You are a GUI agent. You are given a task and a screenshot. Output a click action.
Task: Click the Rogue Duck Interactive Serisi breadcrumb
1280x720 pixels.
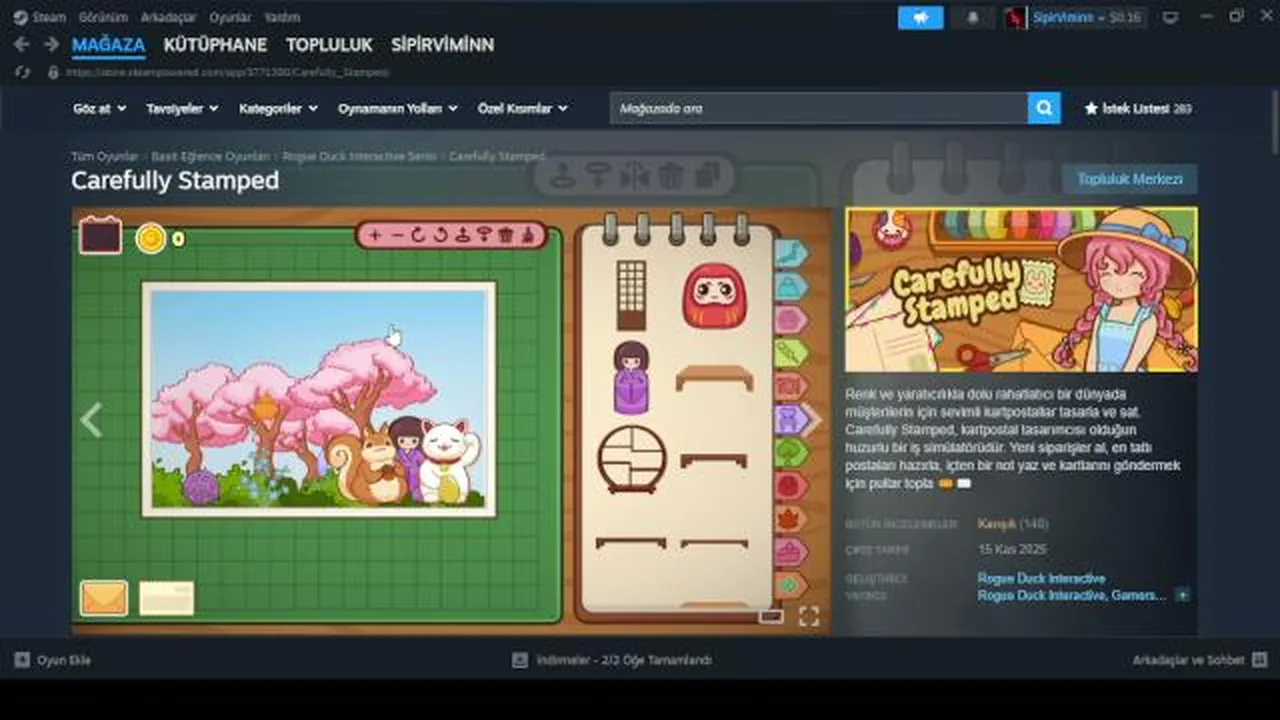click(360, 157)
